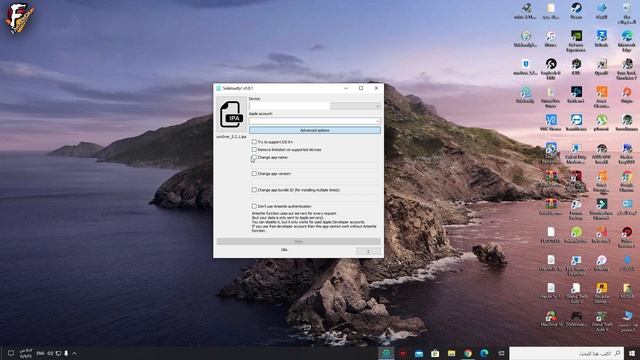Enable Try to support iOS 8+ checkbox
This screenshot has width=640, height=360.
[x=254, y=142]
